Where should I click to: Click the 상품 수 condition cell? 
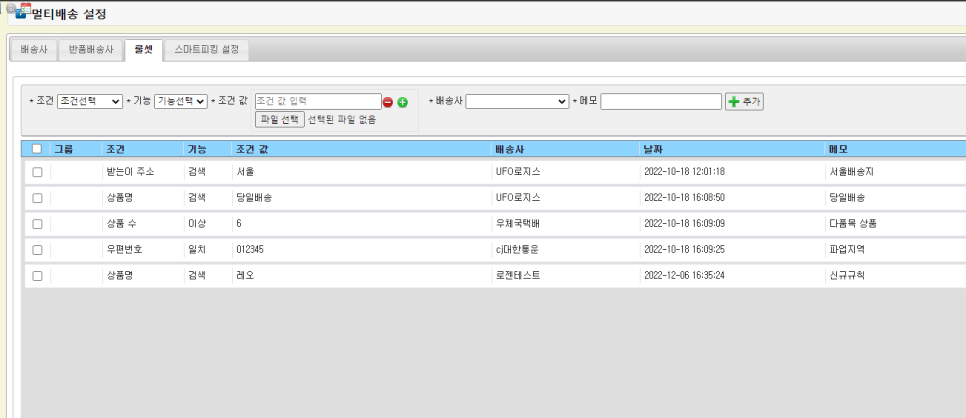(121, 224)
